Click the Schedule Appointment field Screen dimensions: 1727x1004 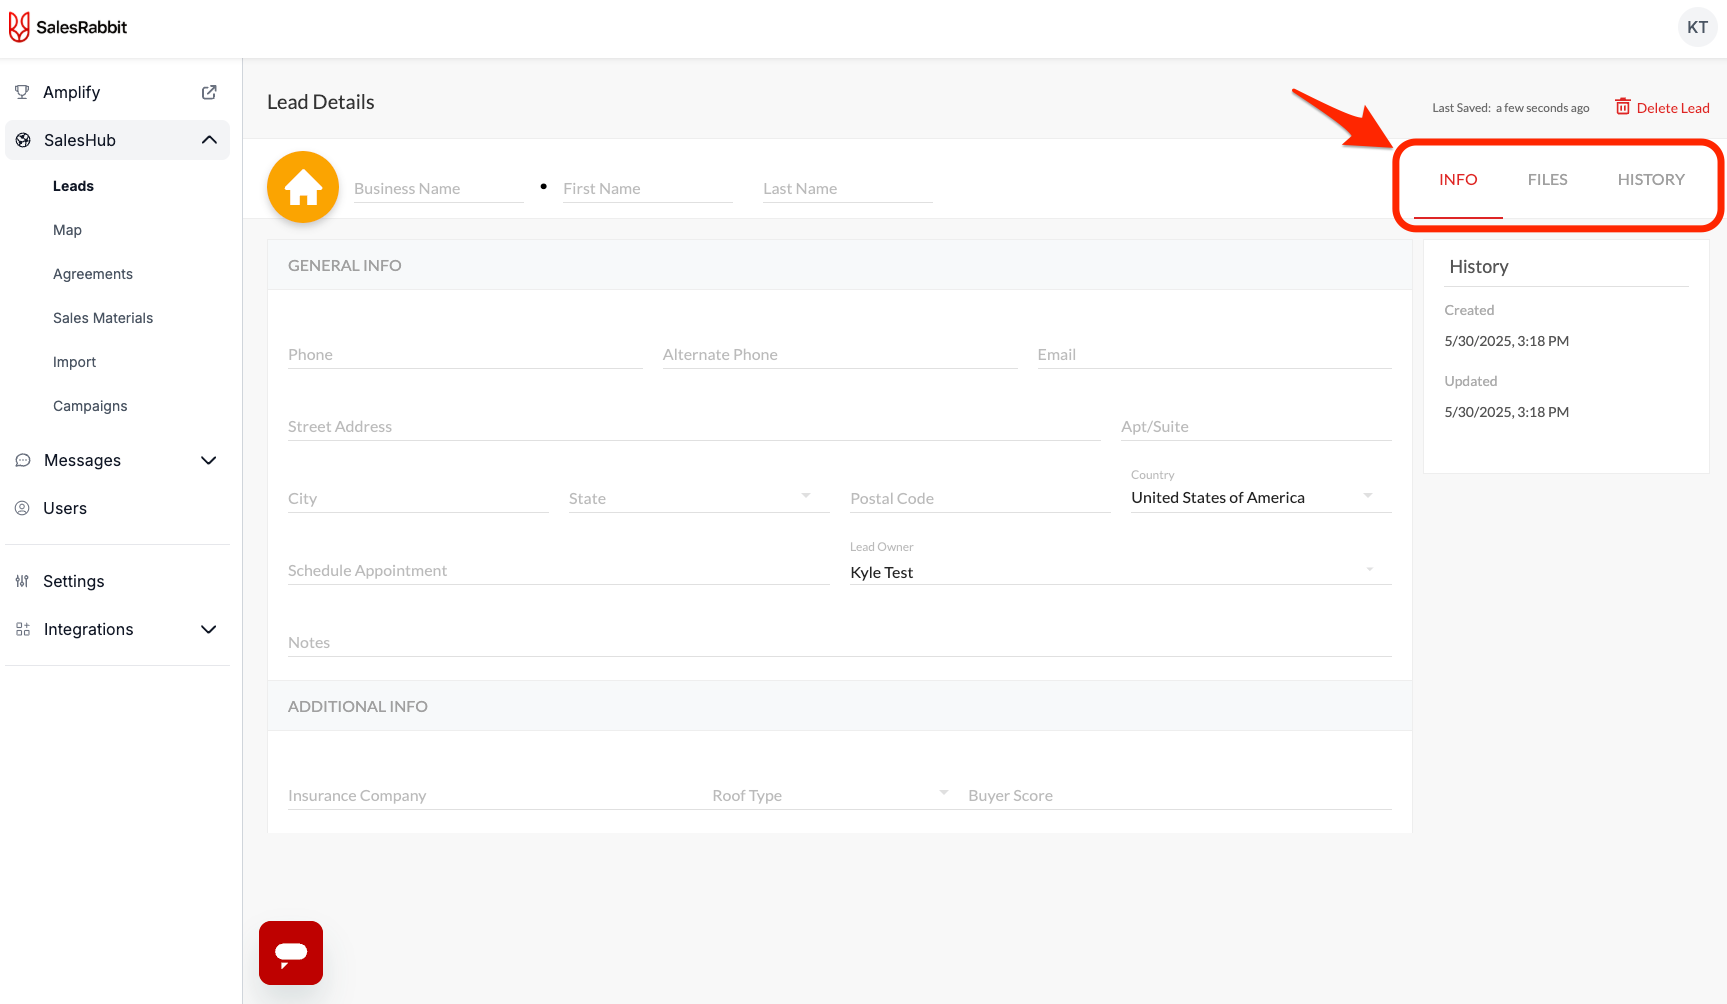(559, 570)
